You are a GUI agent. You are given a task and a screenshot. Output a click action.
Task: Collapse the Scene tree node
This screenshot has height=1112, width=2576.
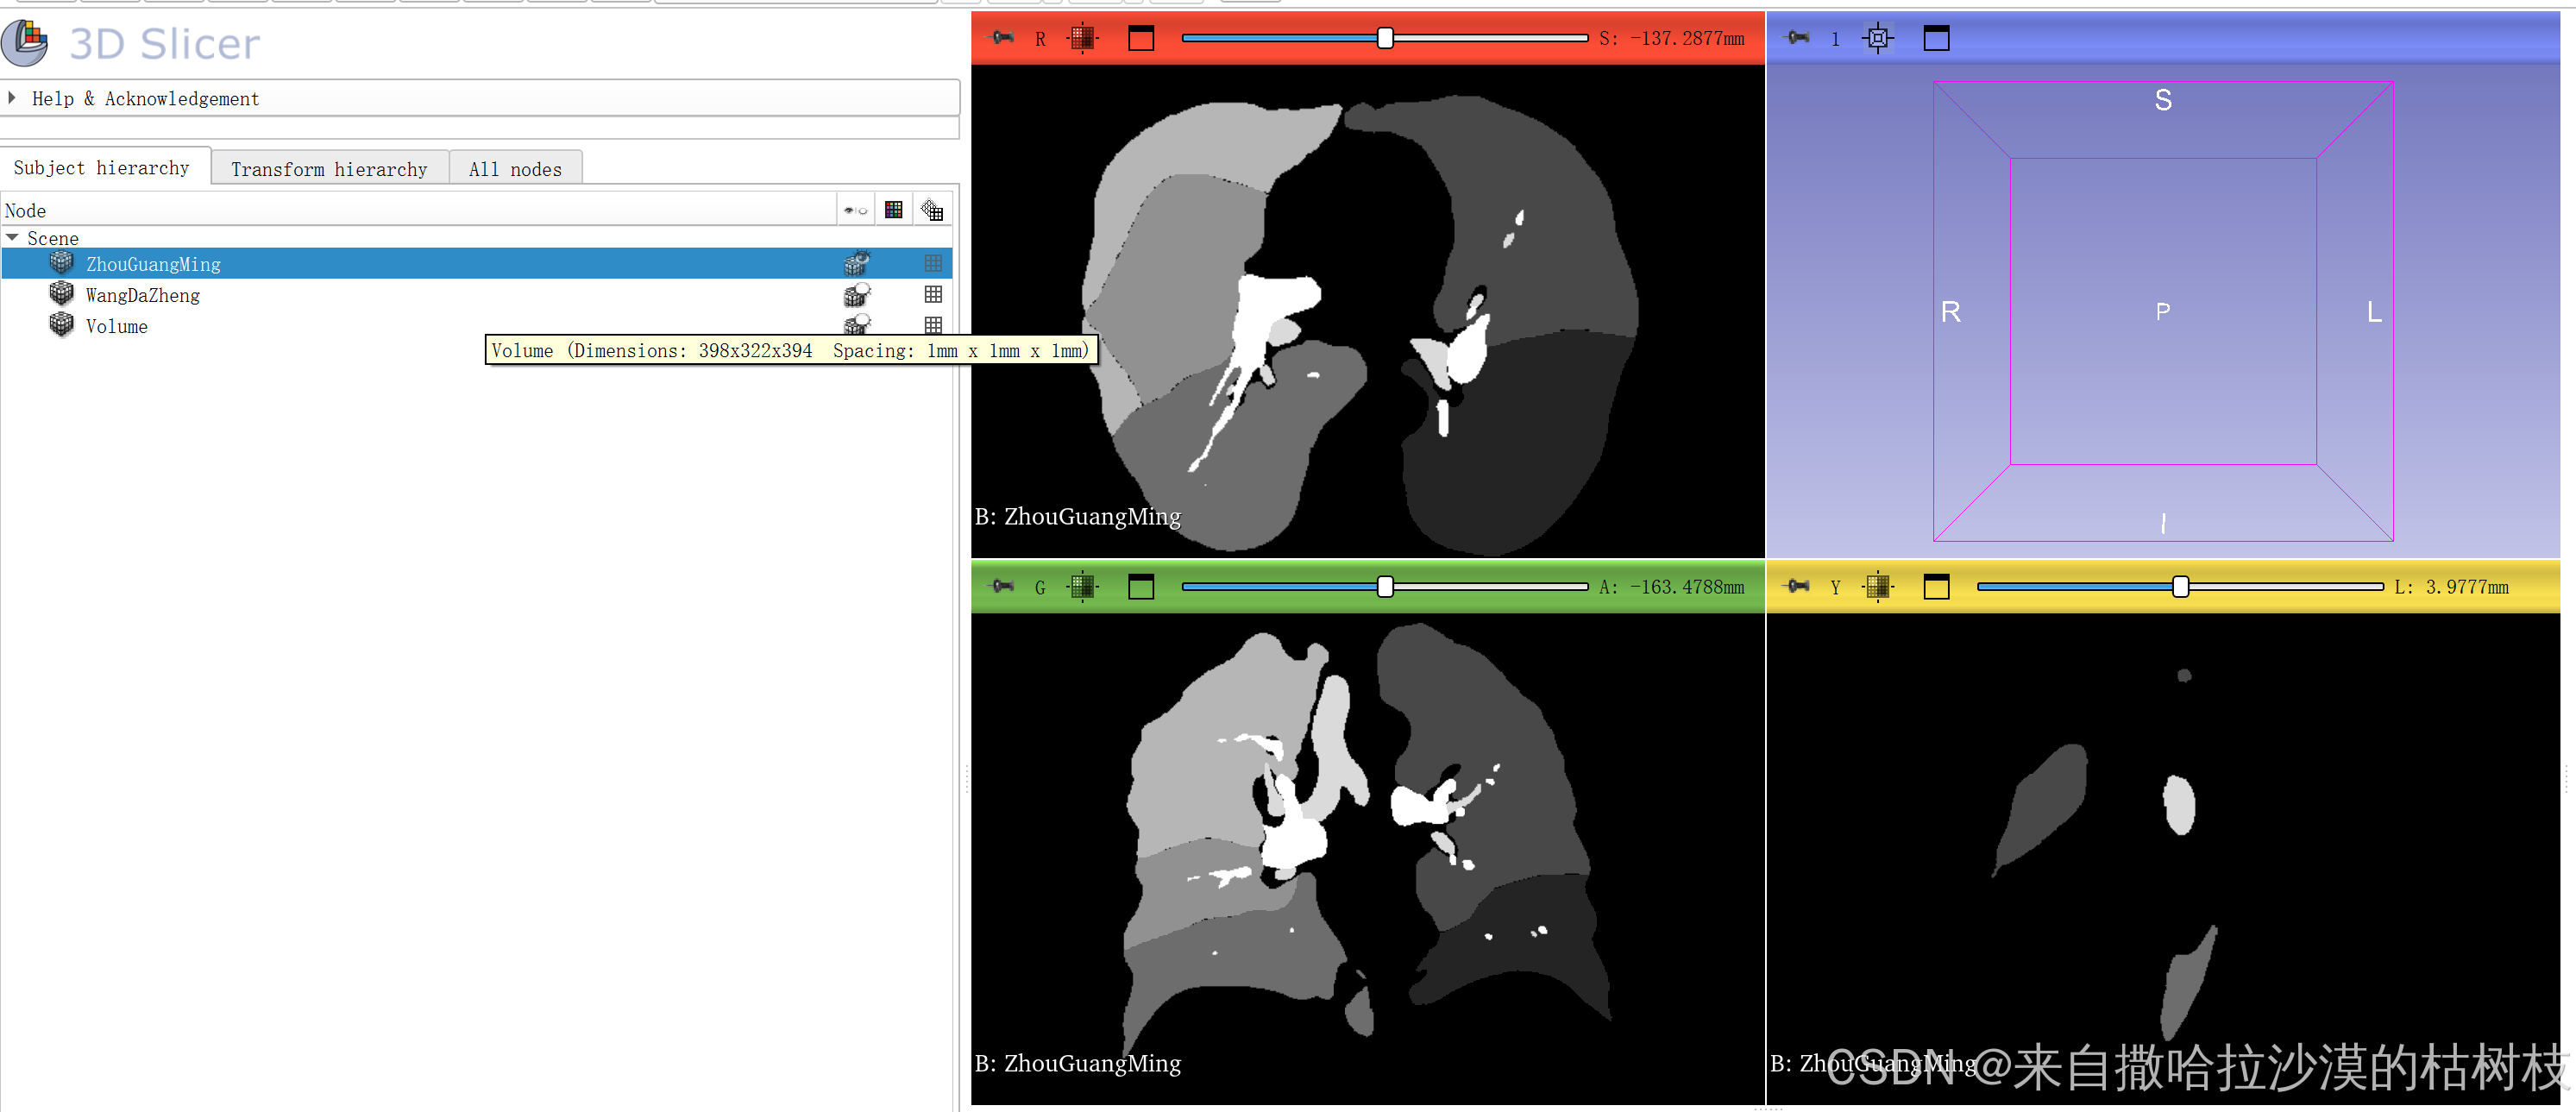tap(12, 238)
